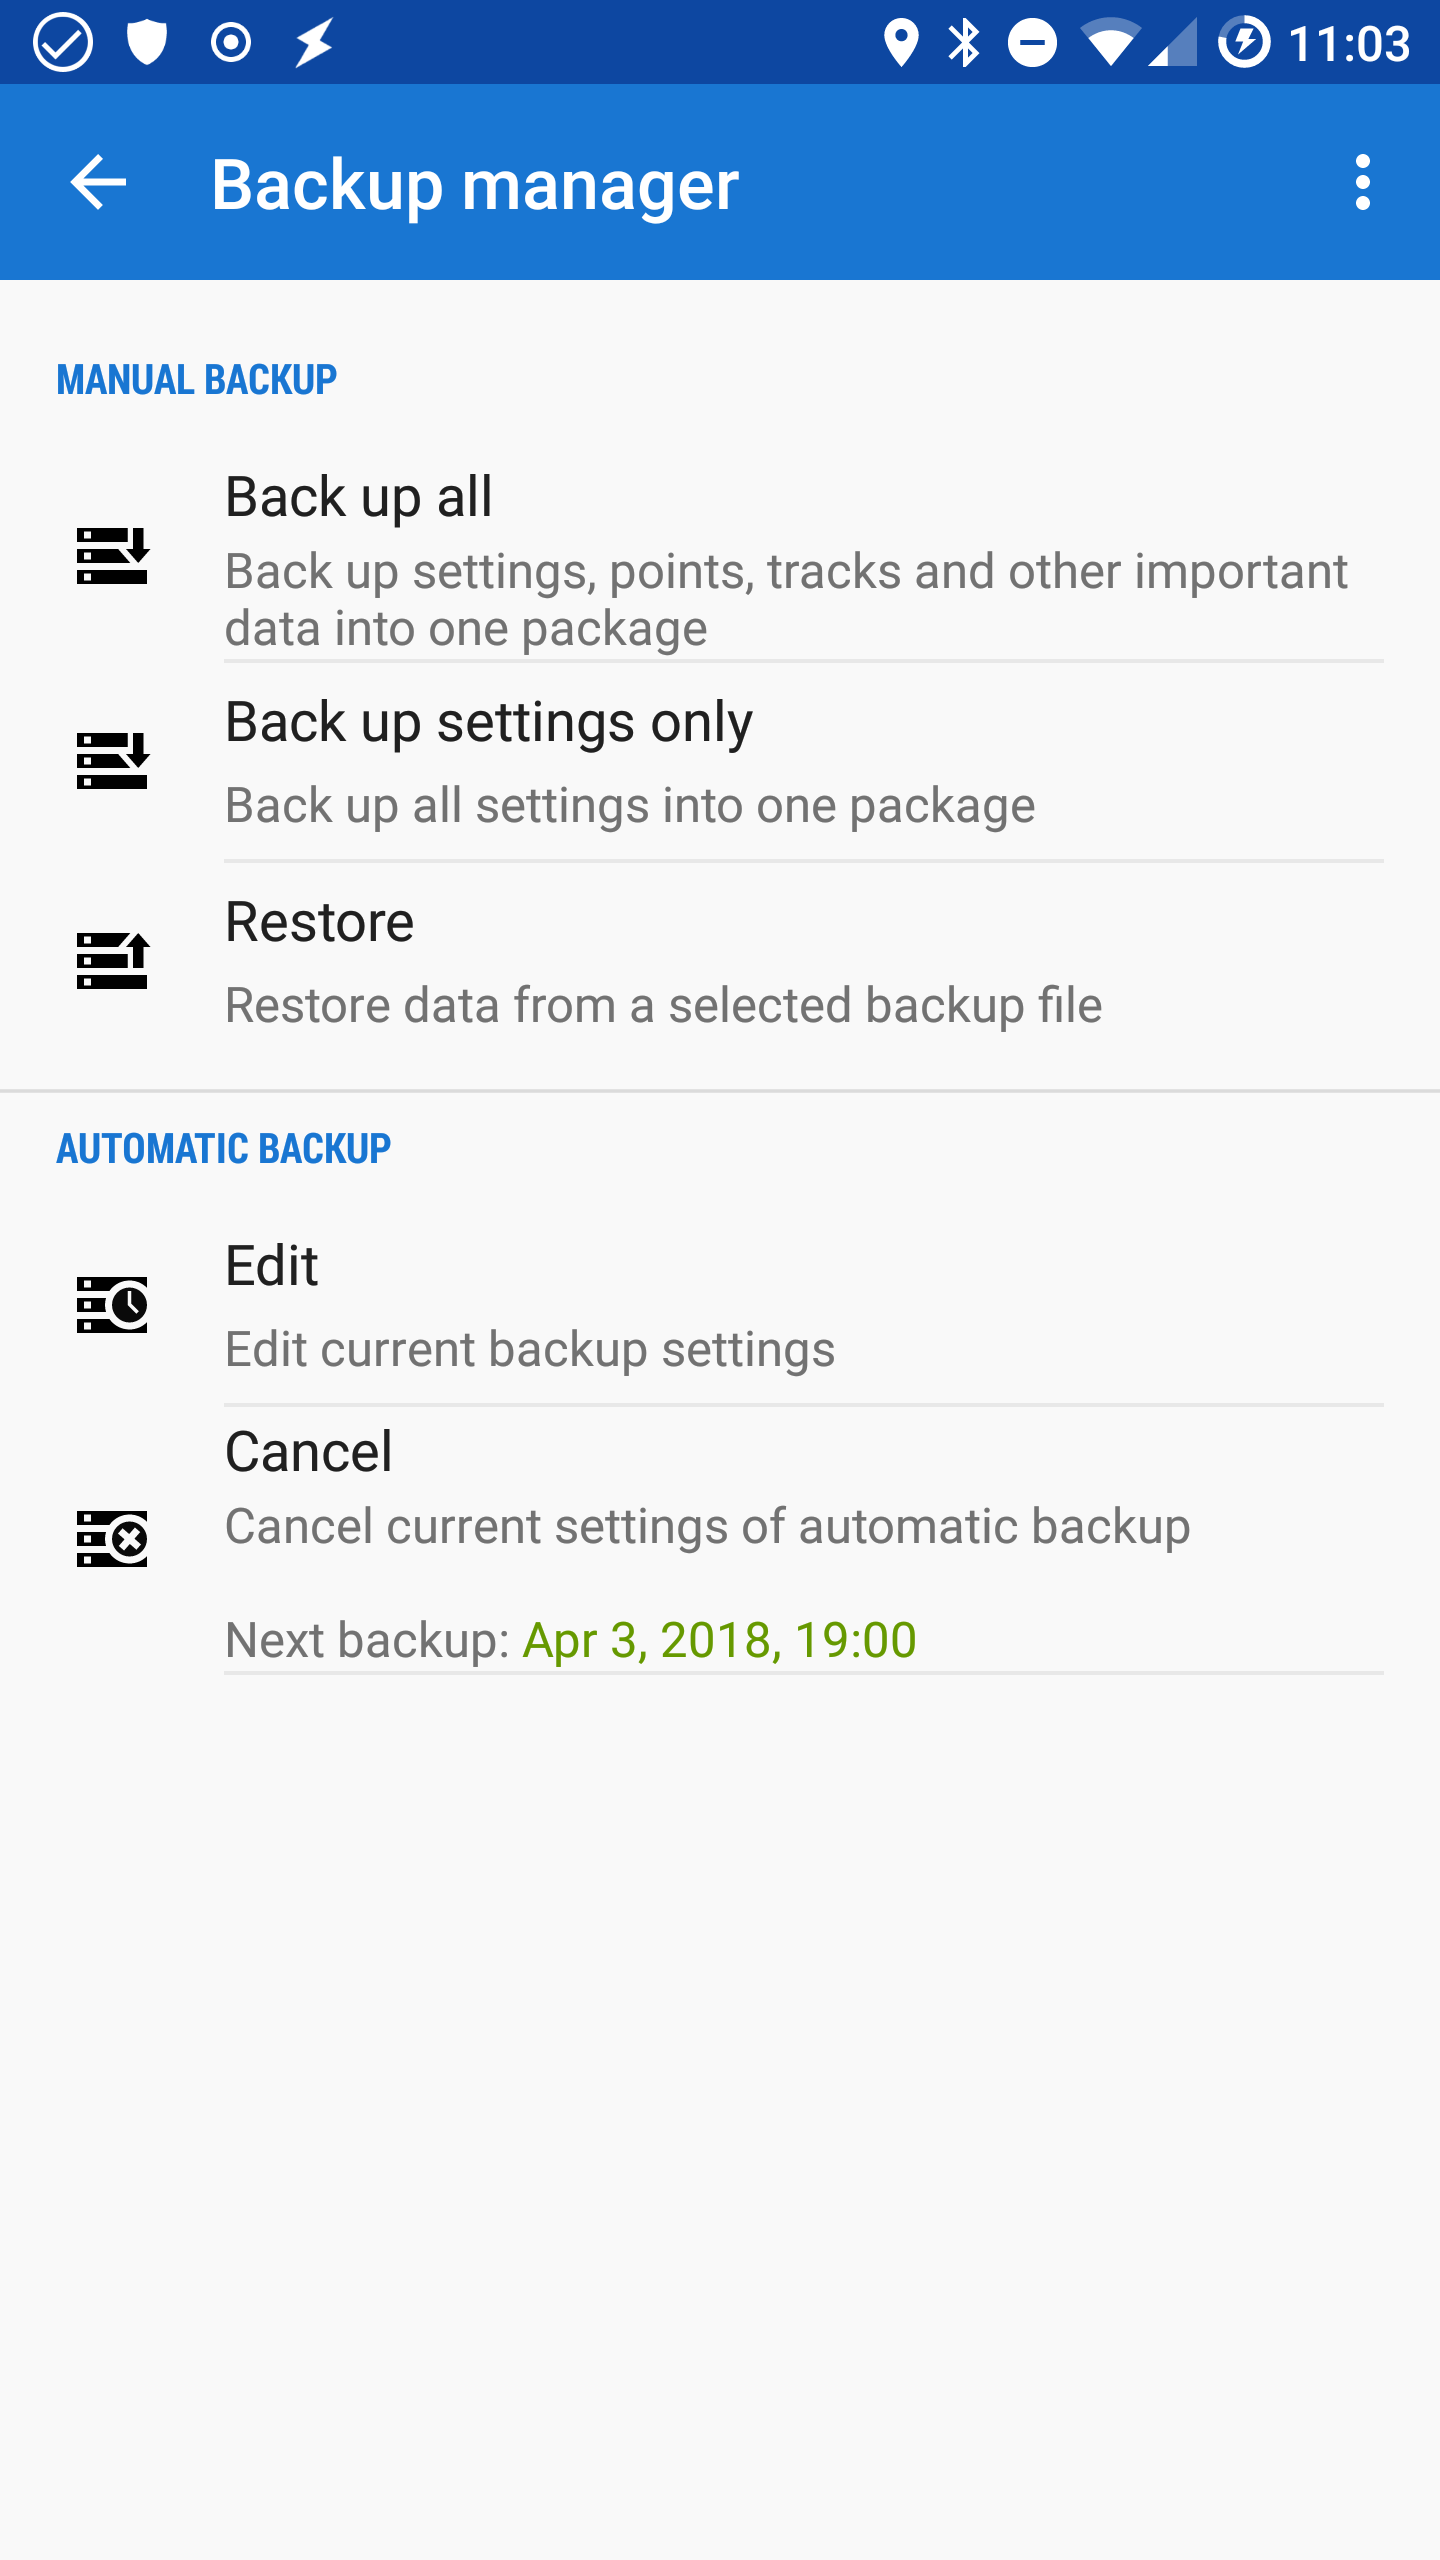Tap the Cancel automatic backup icon
The height and width of the screenshot is (2560, 1440).
pyautogui.click(x=112, y=1538)
